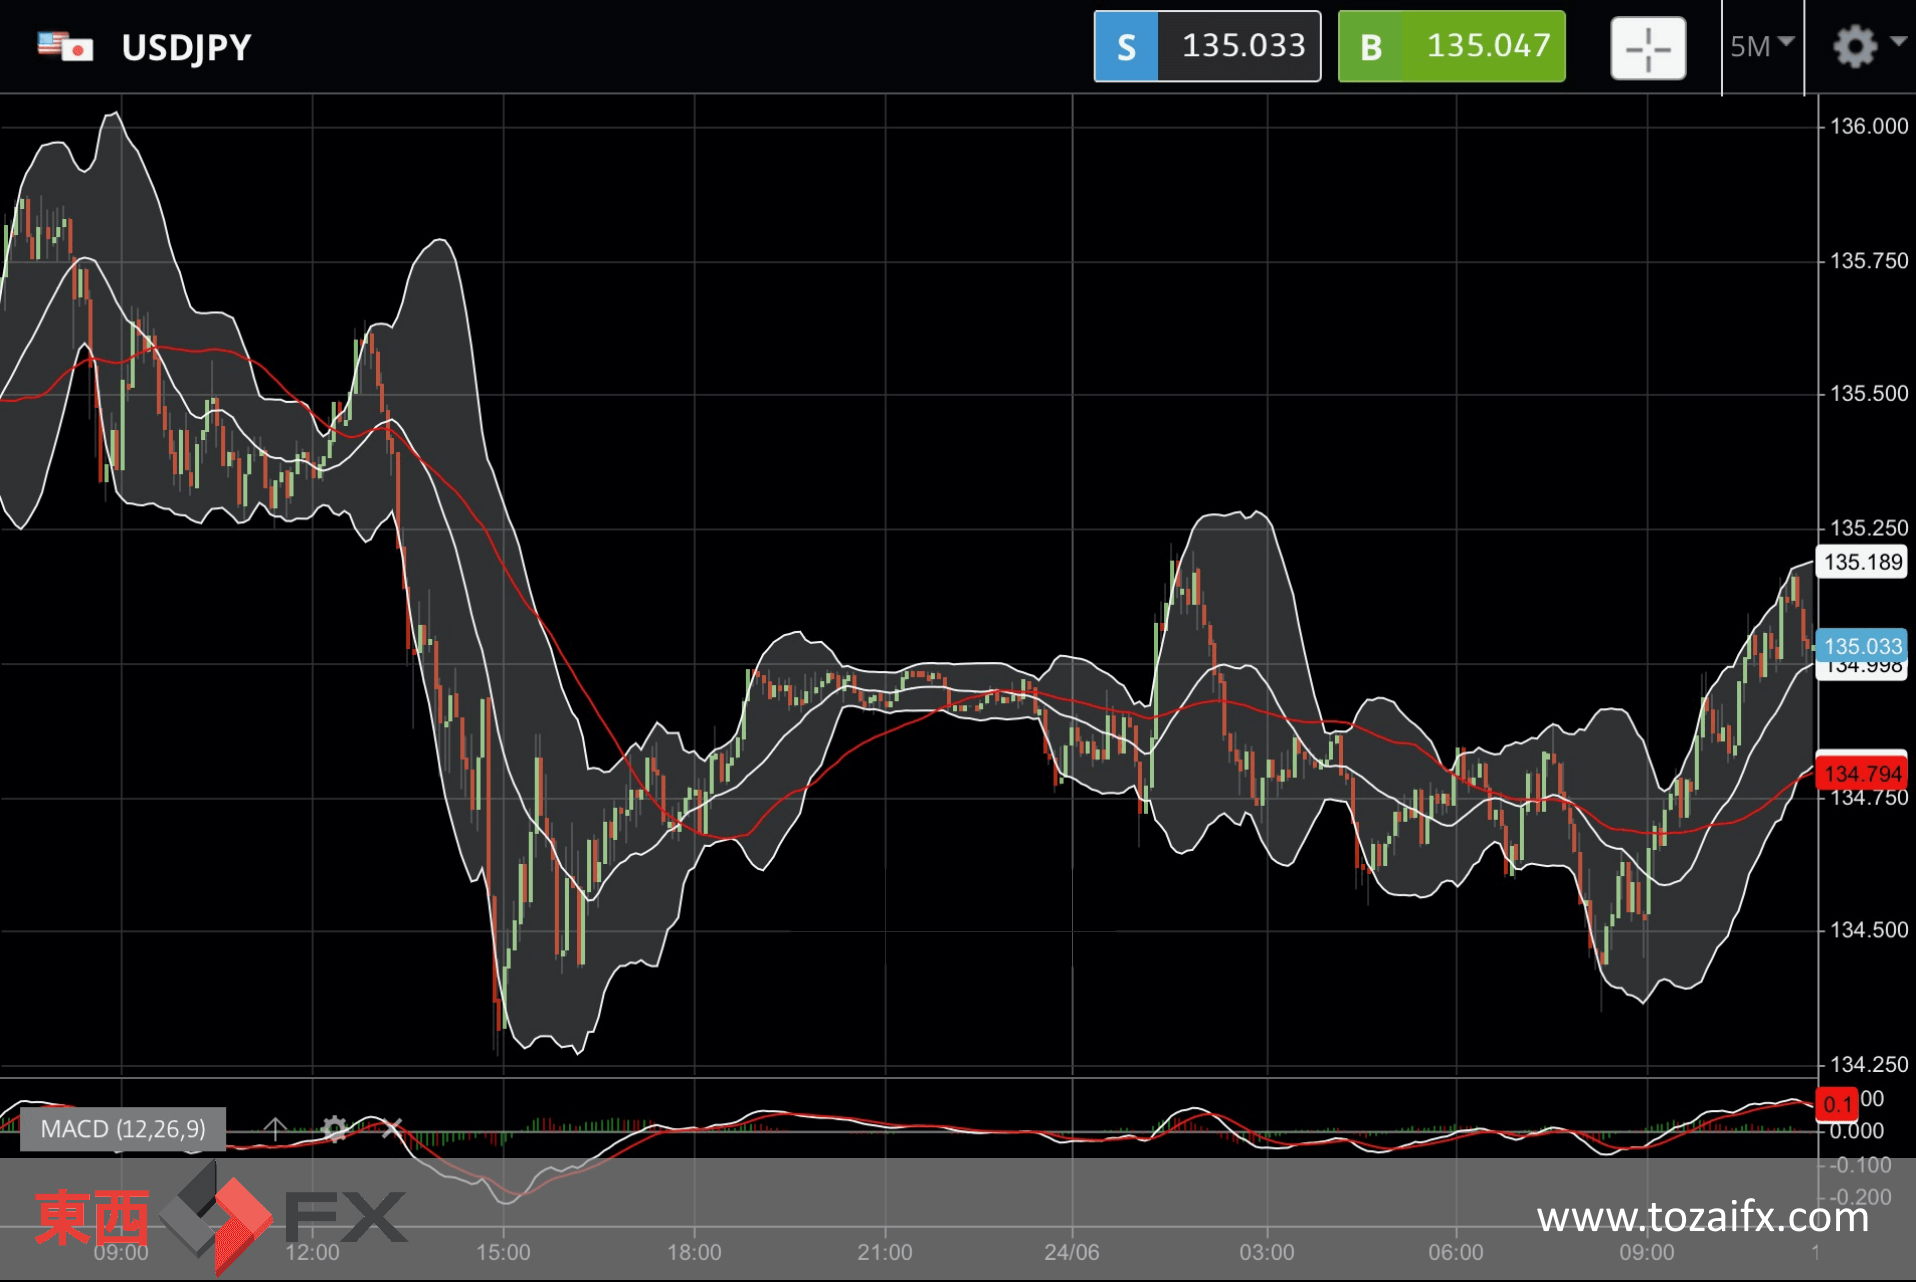Click the USDJPY symbol name
This screenshot has width=1916, height=1282.
[186, 47]
